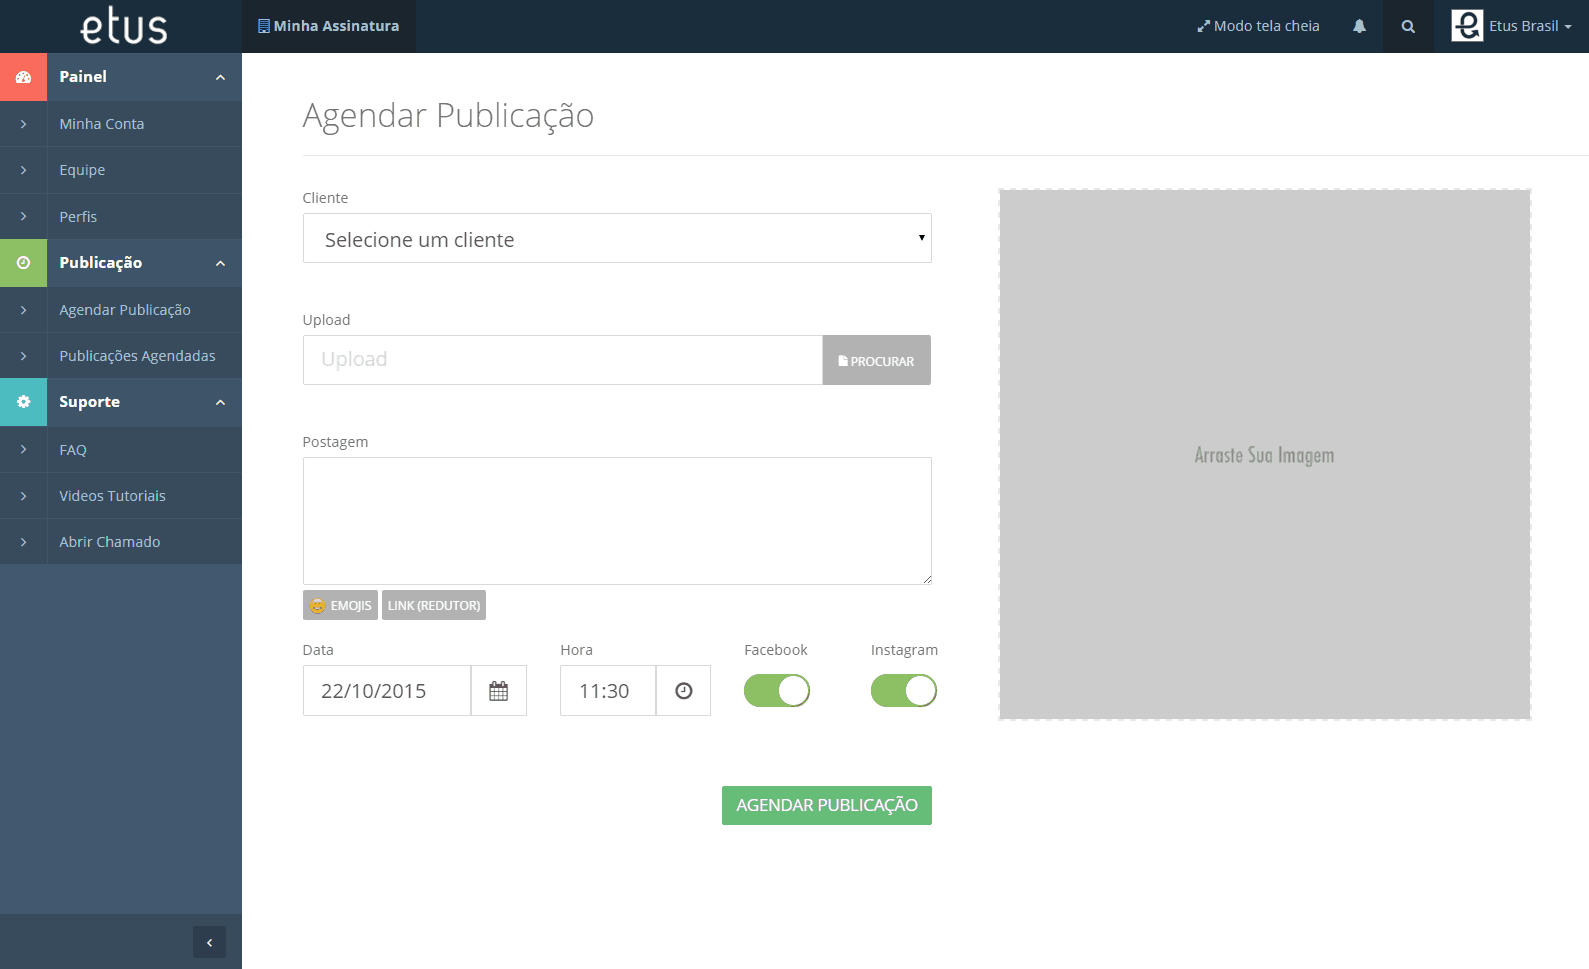Click the Publicação clock icon
The width and height of the screenshot is (1589, 969).
[23, 263]
